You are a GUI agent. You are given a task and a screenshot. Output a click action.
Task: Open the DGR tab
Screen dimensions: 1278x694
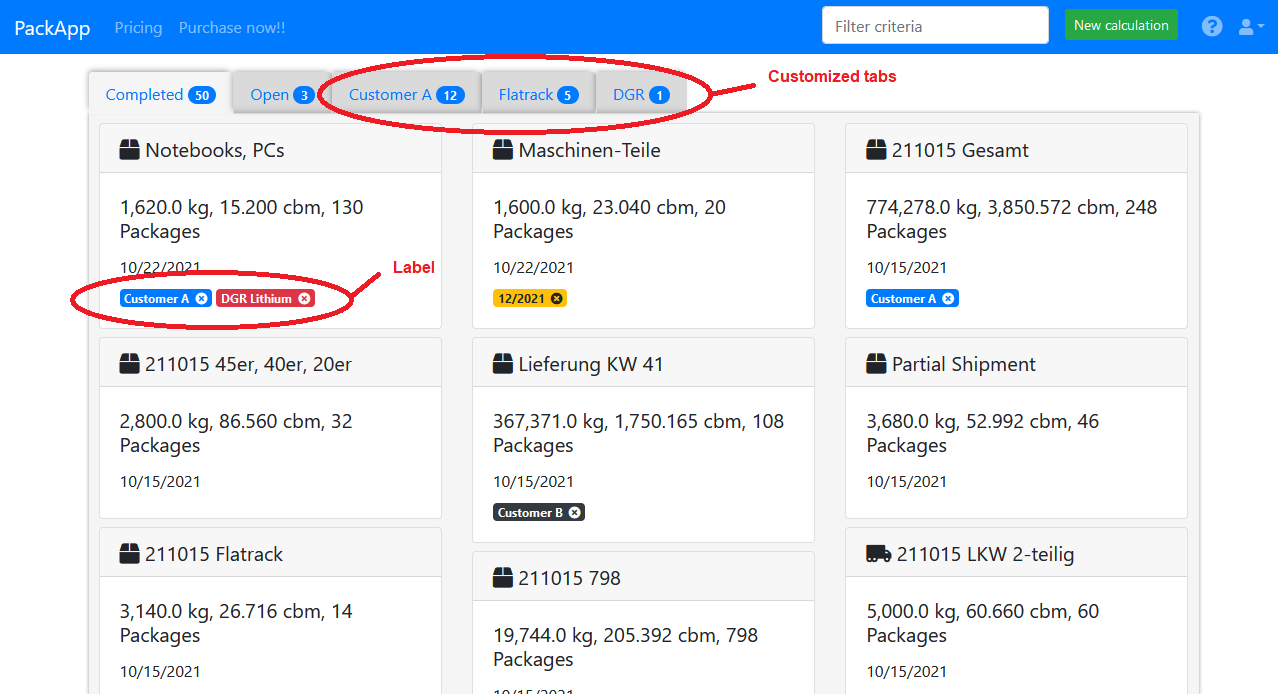pos(640,94)
